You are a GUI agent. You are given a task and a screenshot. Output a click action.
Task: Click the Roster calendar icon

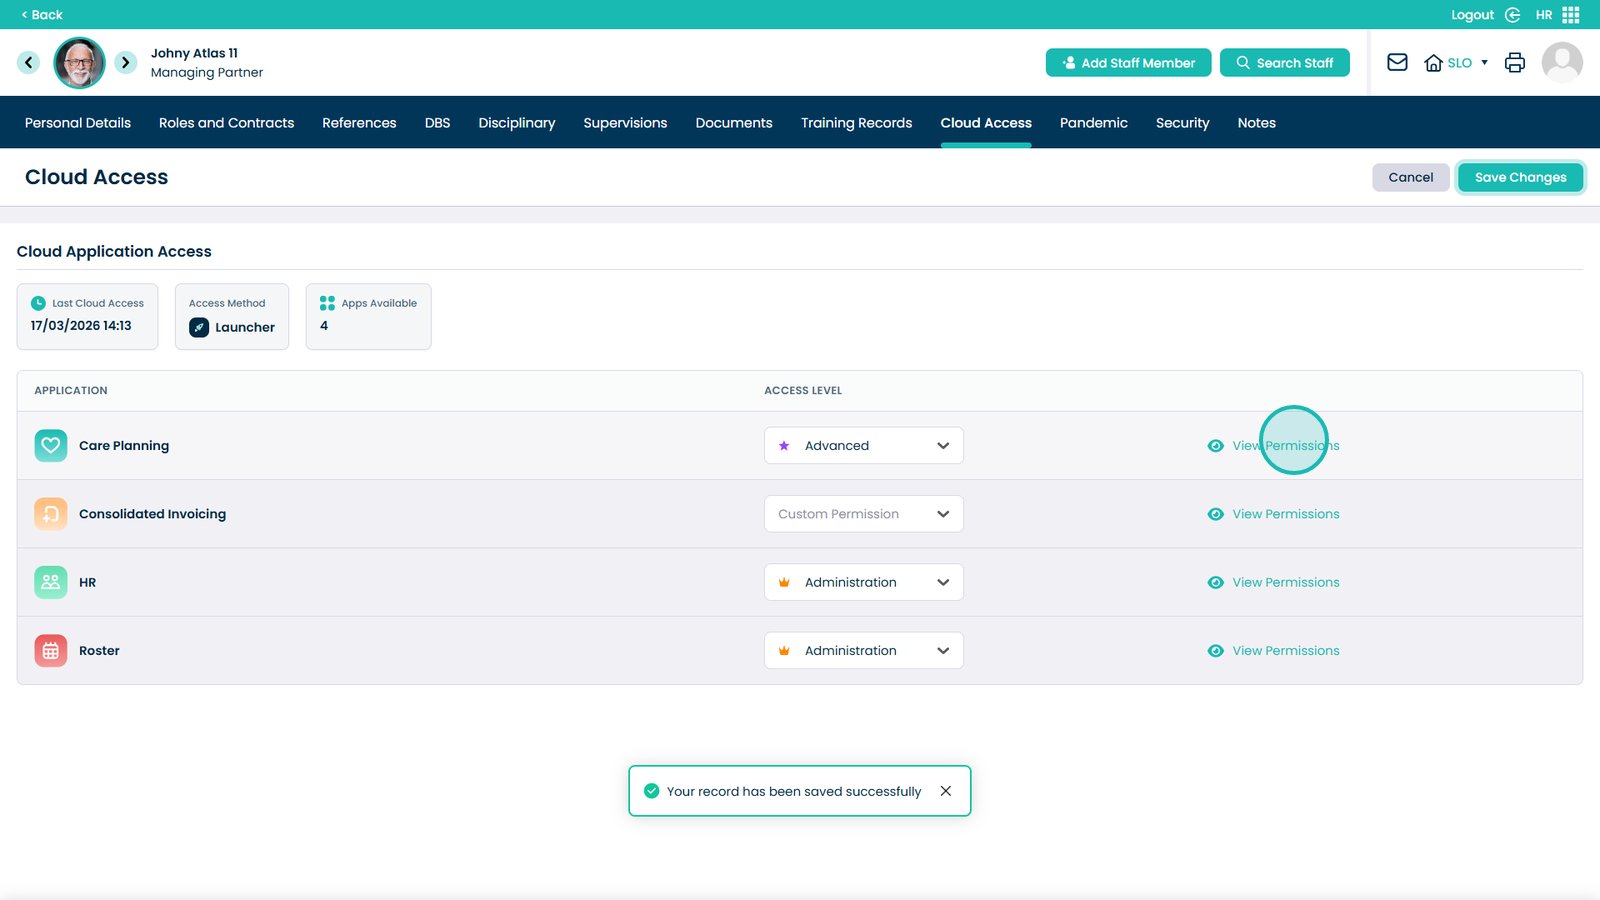[51, 651]
